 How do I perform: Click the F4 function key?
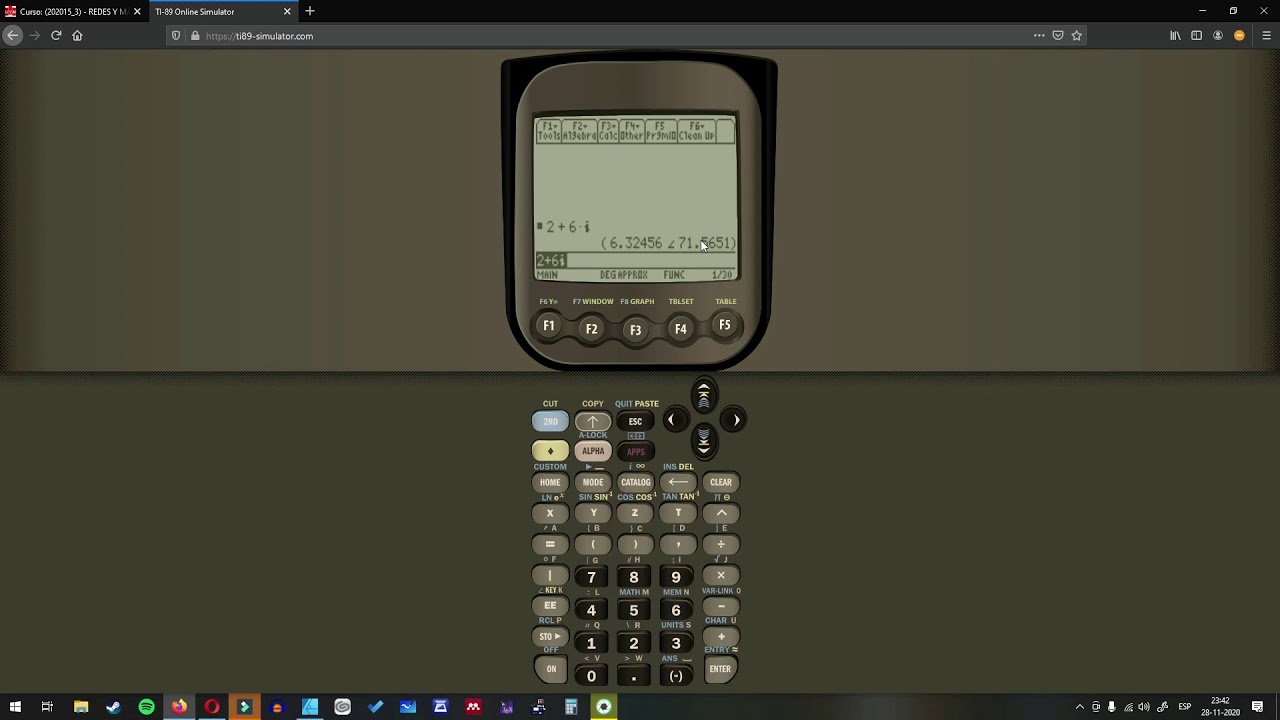pos(680,329)
